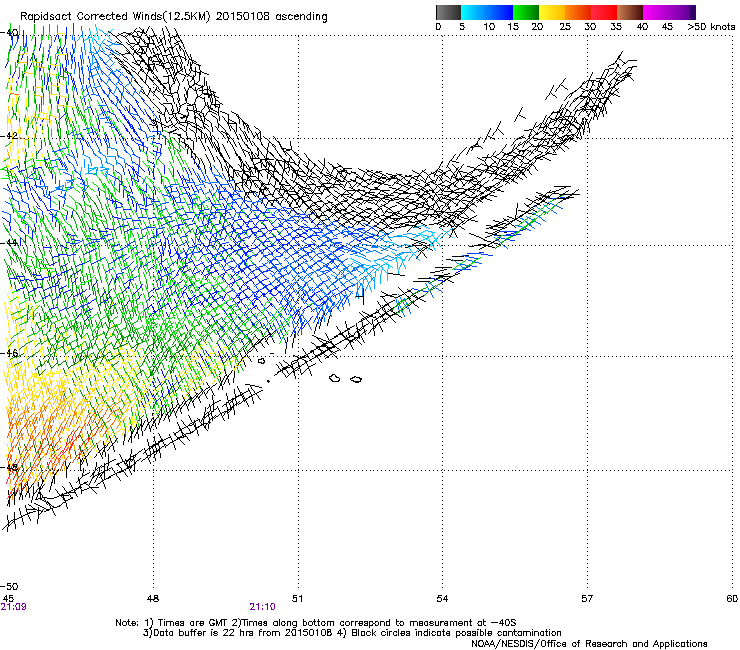
Task: Click the legend label '35'
Action: (616, 27)
